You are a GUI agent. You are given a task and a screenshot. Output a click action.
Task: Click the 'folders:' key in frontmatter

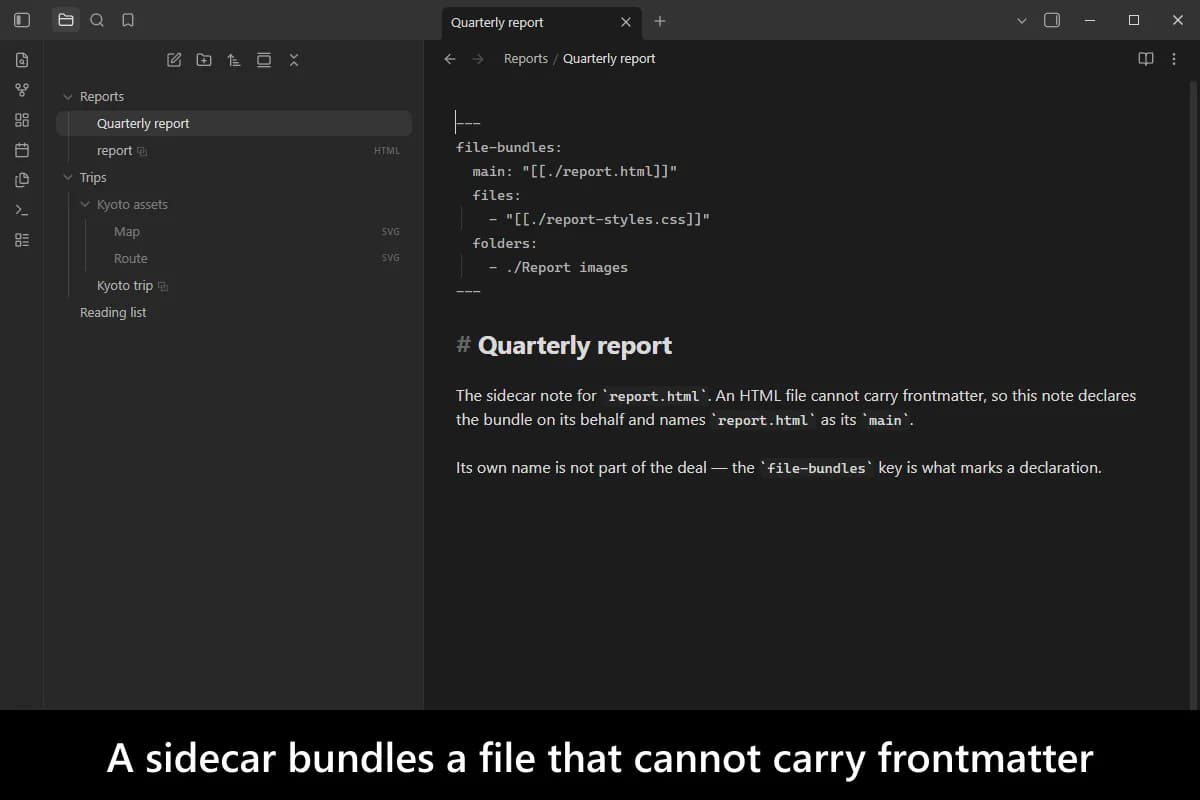click(505, 244)
